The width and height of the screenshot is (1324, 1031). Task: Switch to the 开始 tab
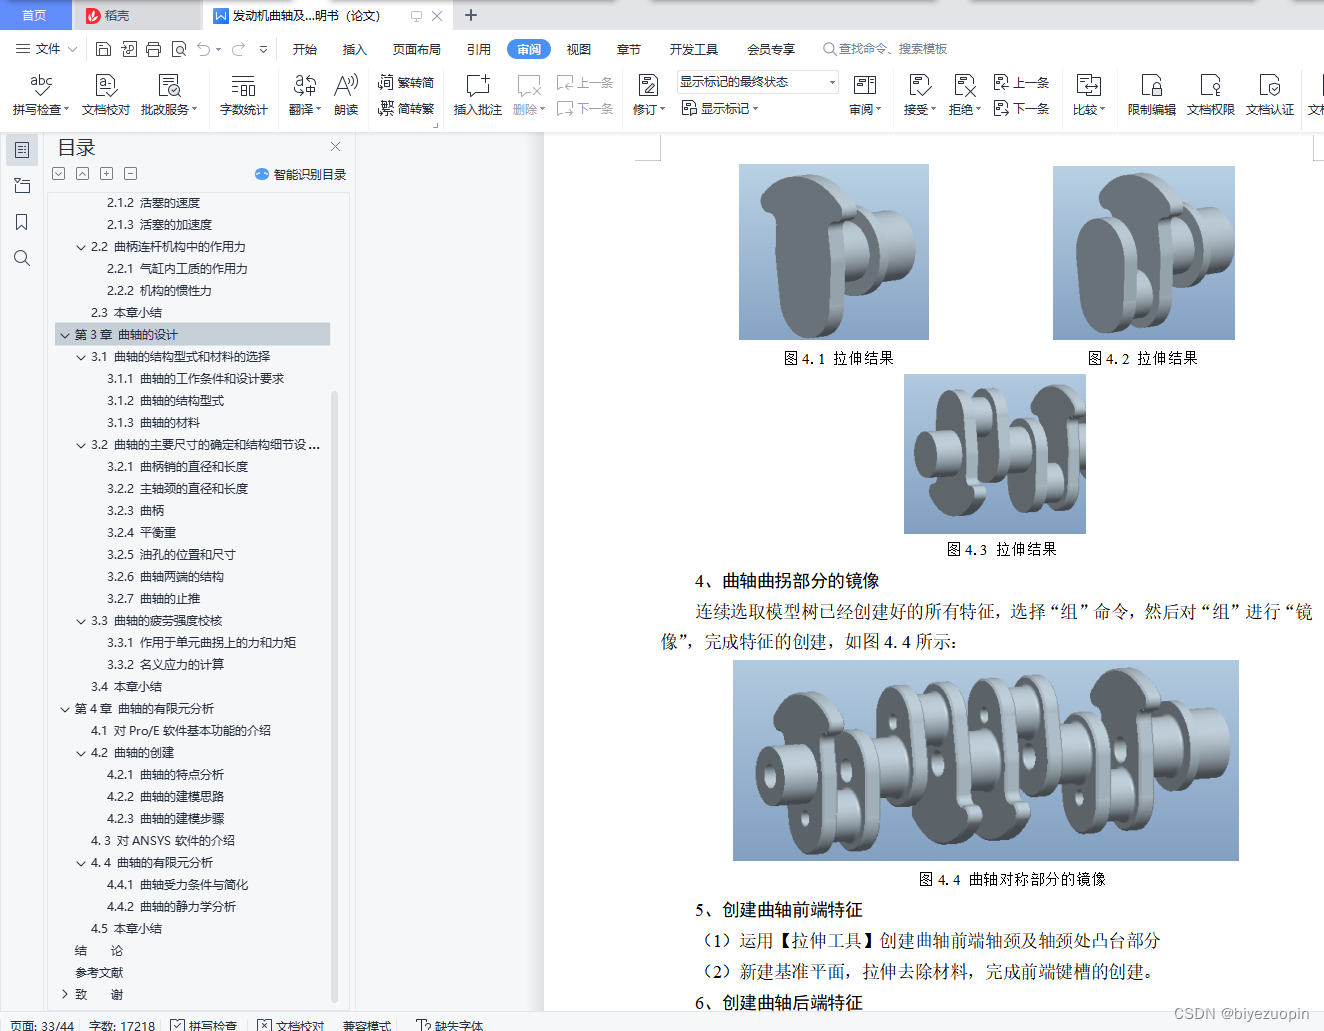point(305,49)
